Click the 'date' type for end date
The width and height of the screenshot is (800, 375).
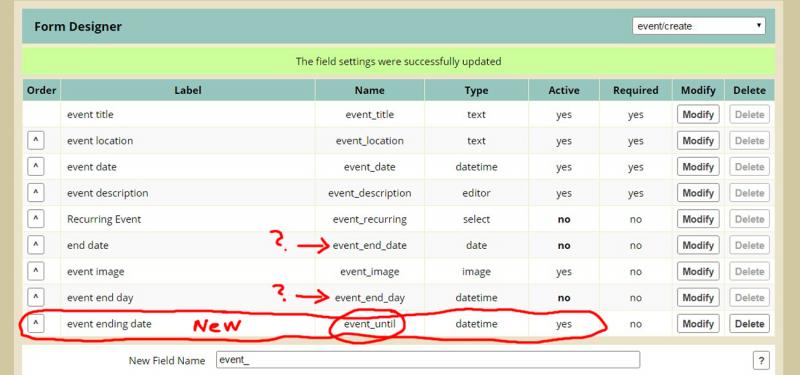(x=476, y=245)
